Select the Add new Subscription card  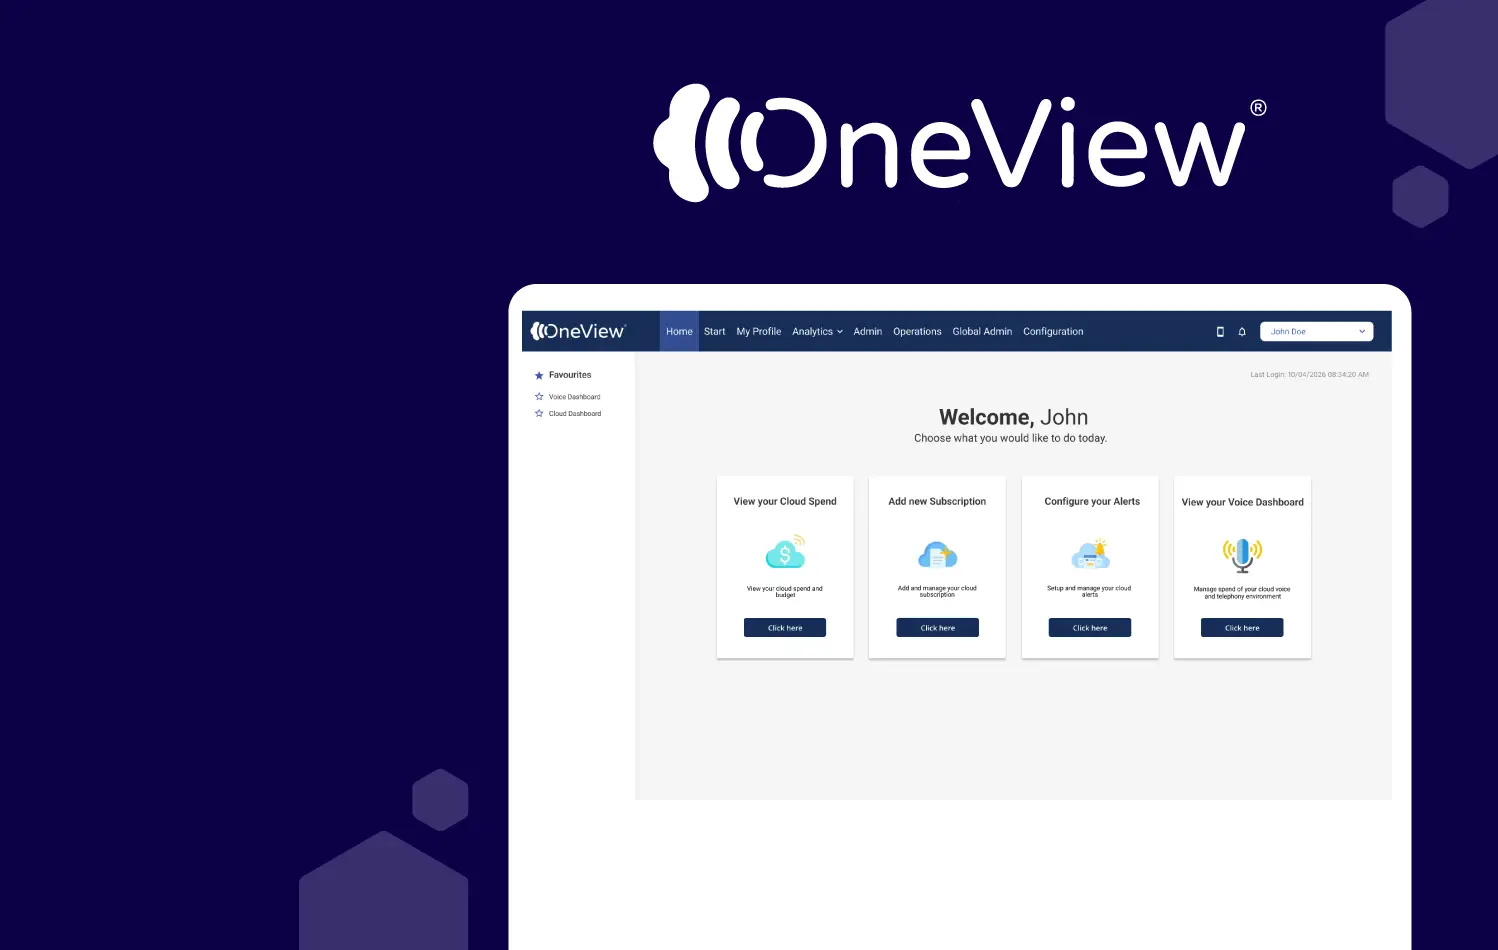point(937,567)
